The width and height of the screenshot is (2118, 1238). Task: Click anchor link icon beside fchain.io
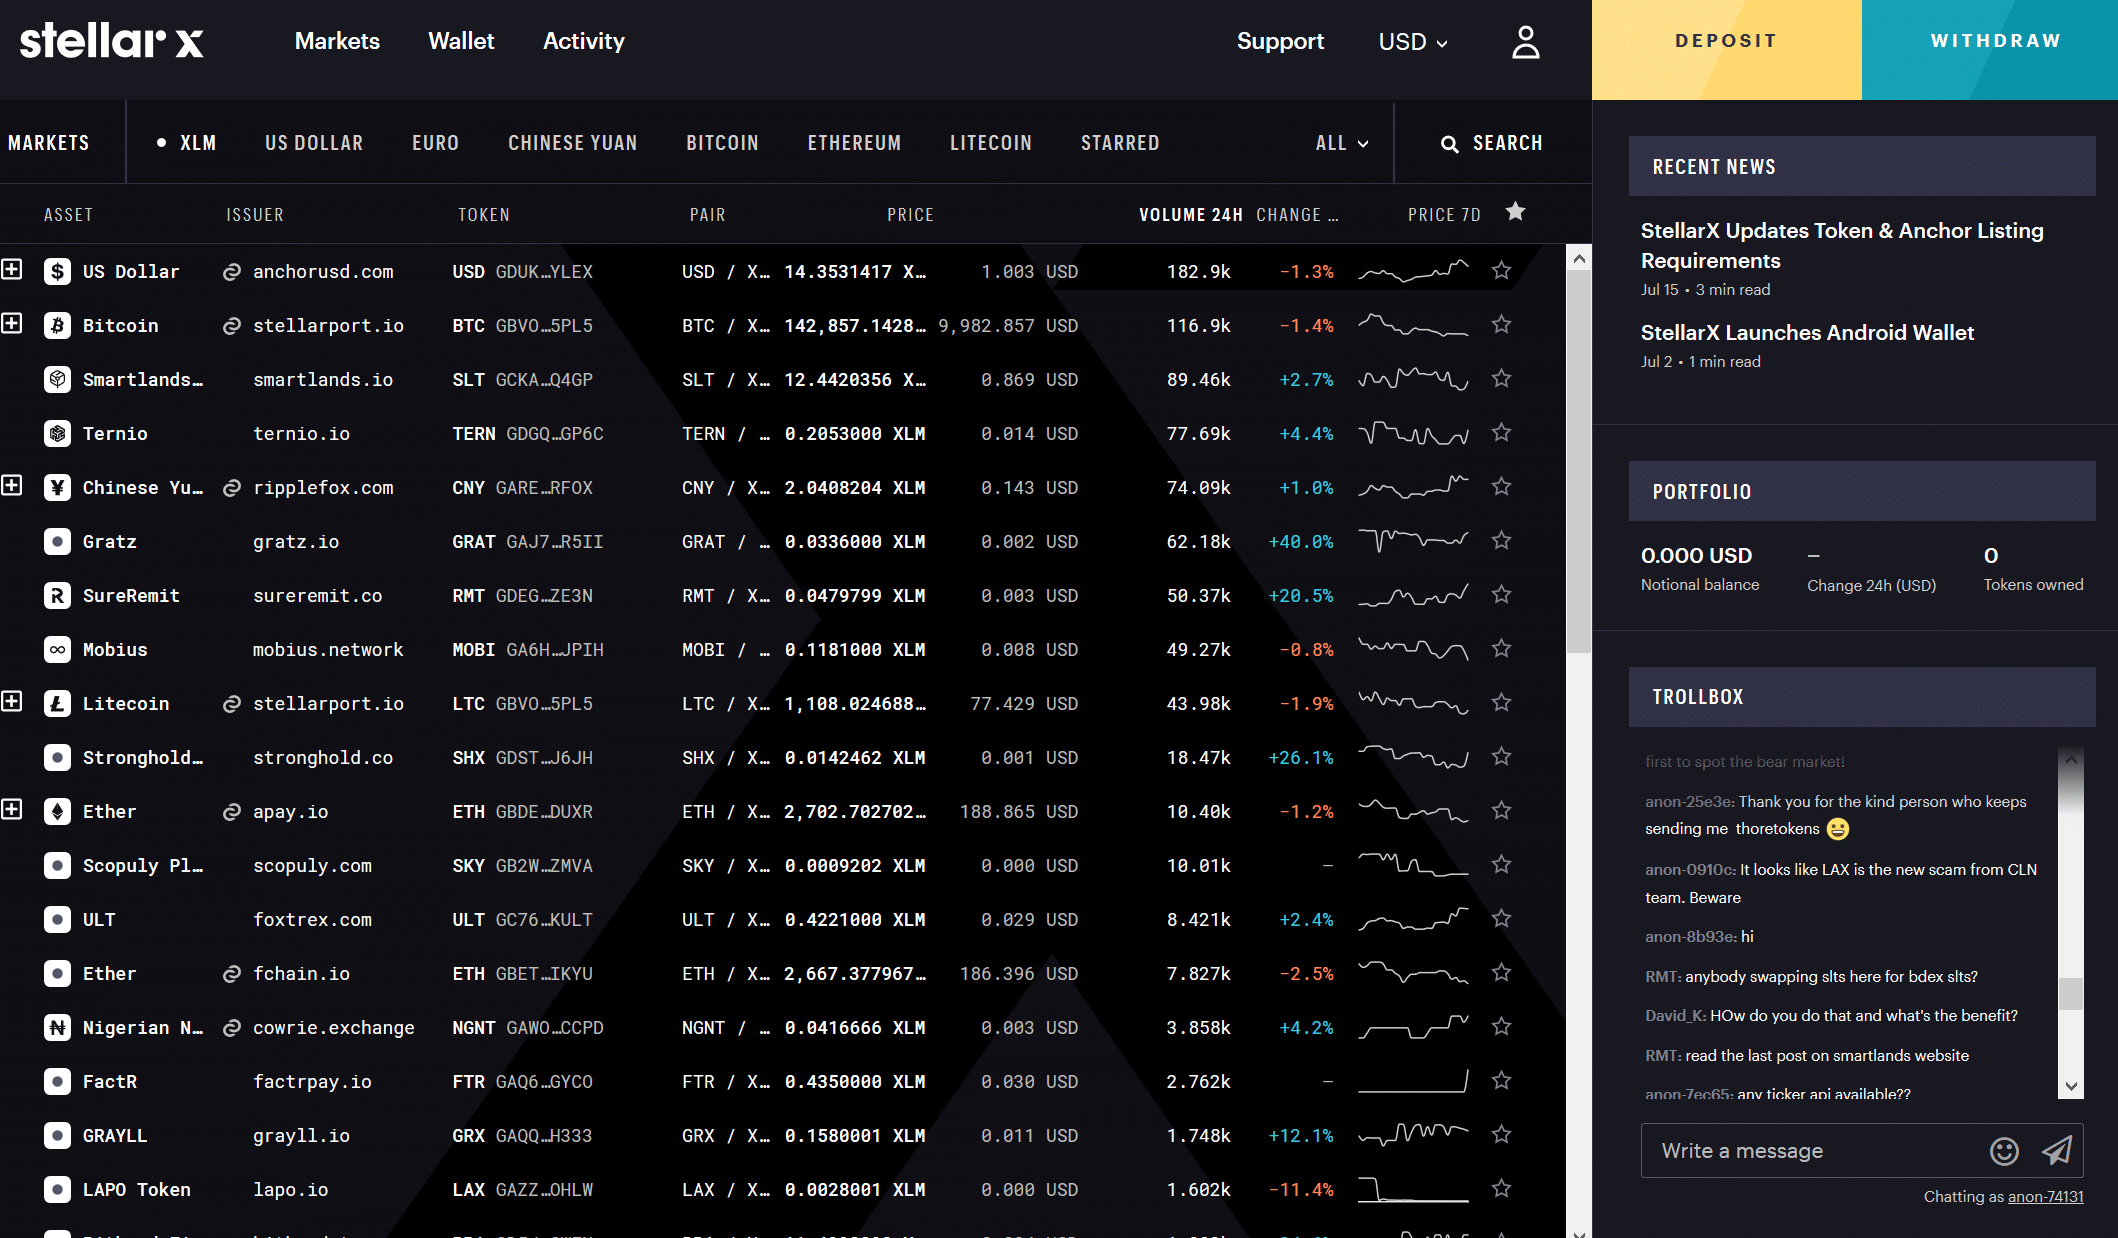click(x=231, y=974)
